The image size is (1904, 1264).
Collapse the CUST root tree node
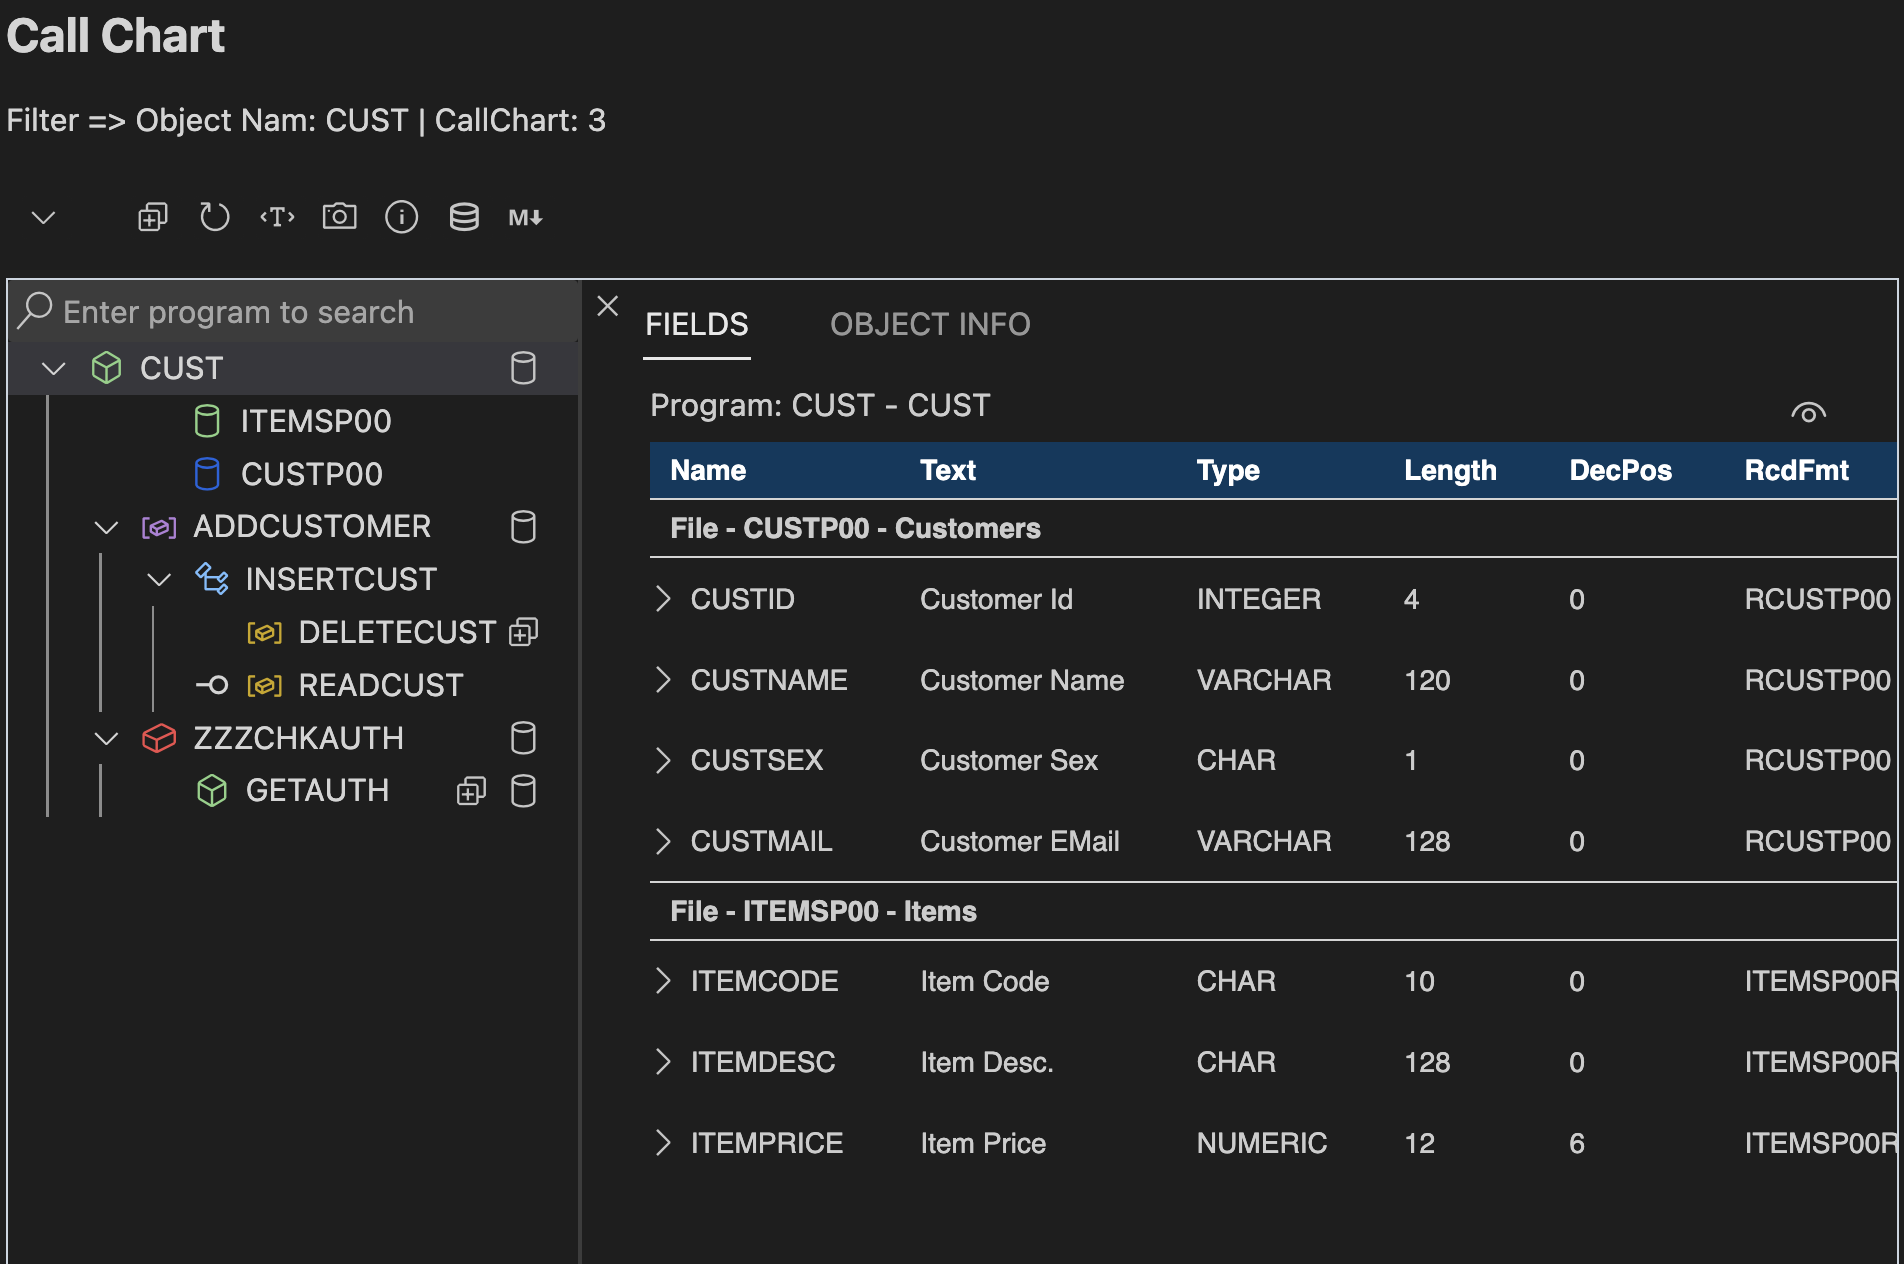54,369
